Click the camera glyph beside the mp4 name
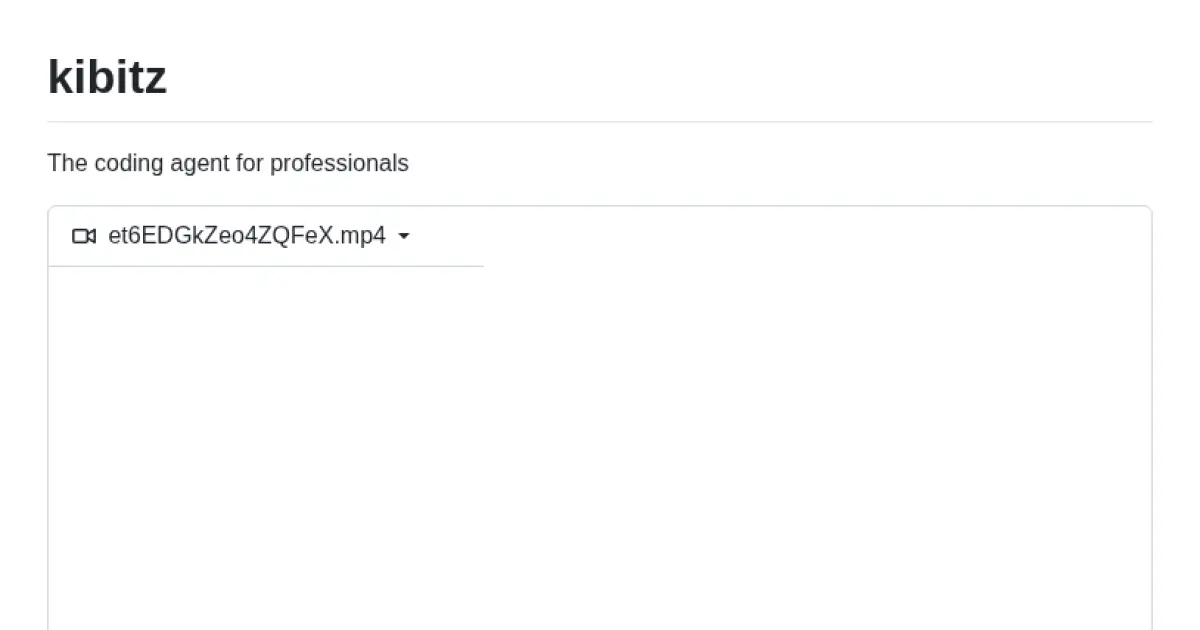This screenshot has height=630, width=1200. 84,236
